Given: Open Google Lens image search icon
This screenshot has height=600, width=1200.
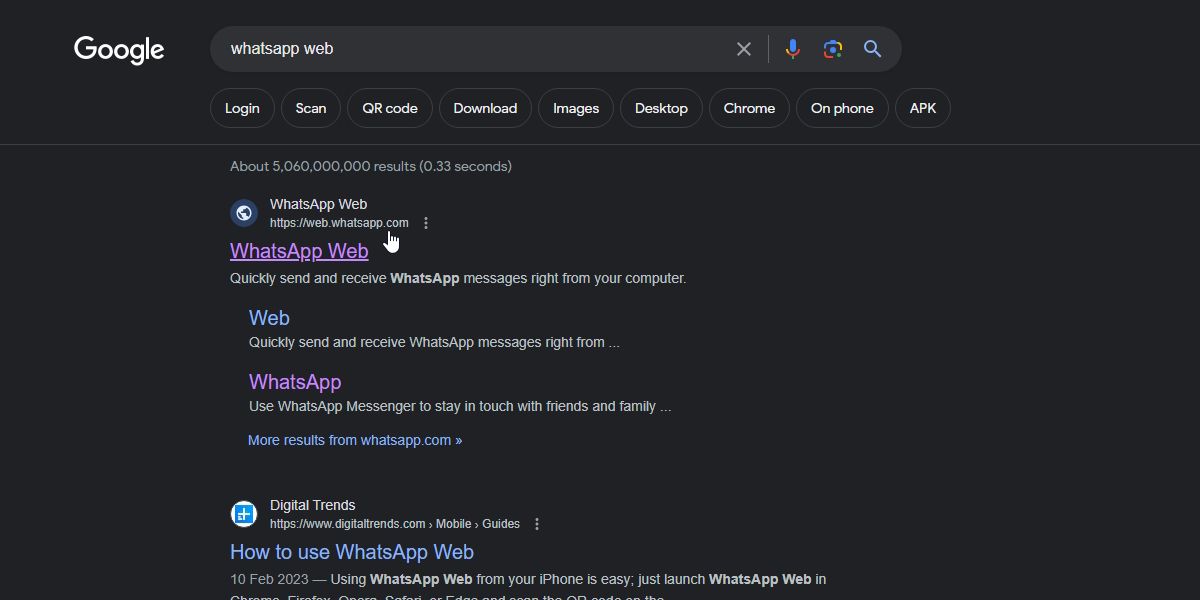Looking at the screenshot, I should point(833,48).
